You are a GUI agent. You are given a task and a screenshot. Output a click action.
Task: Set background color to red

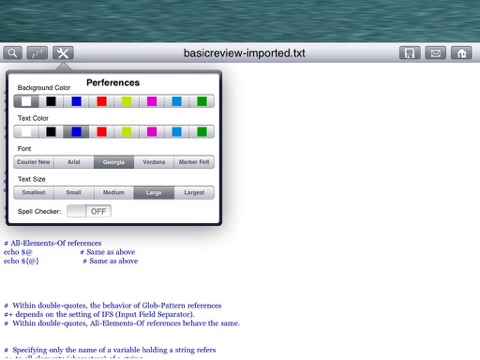tap(102, 101)
